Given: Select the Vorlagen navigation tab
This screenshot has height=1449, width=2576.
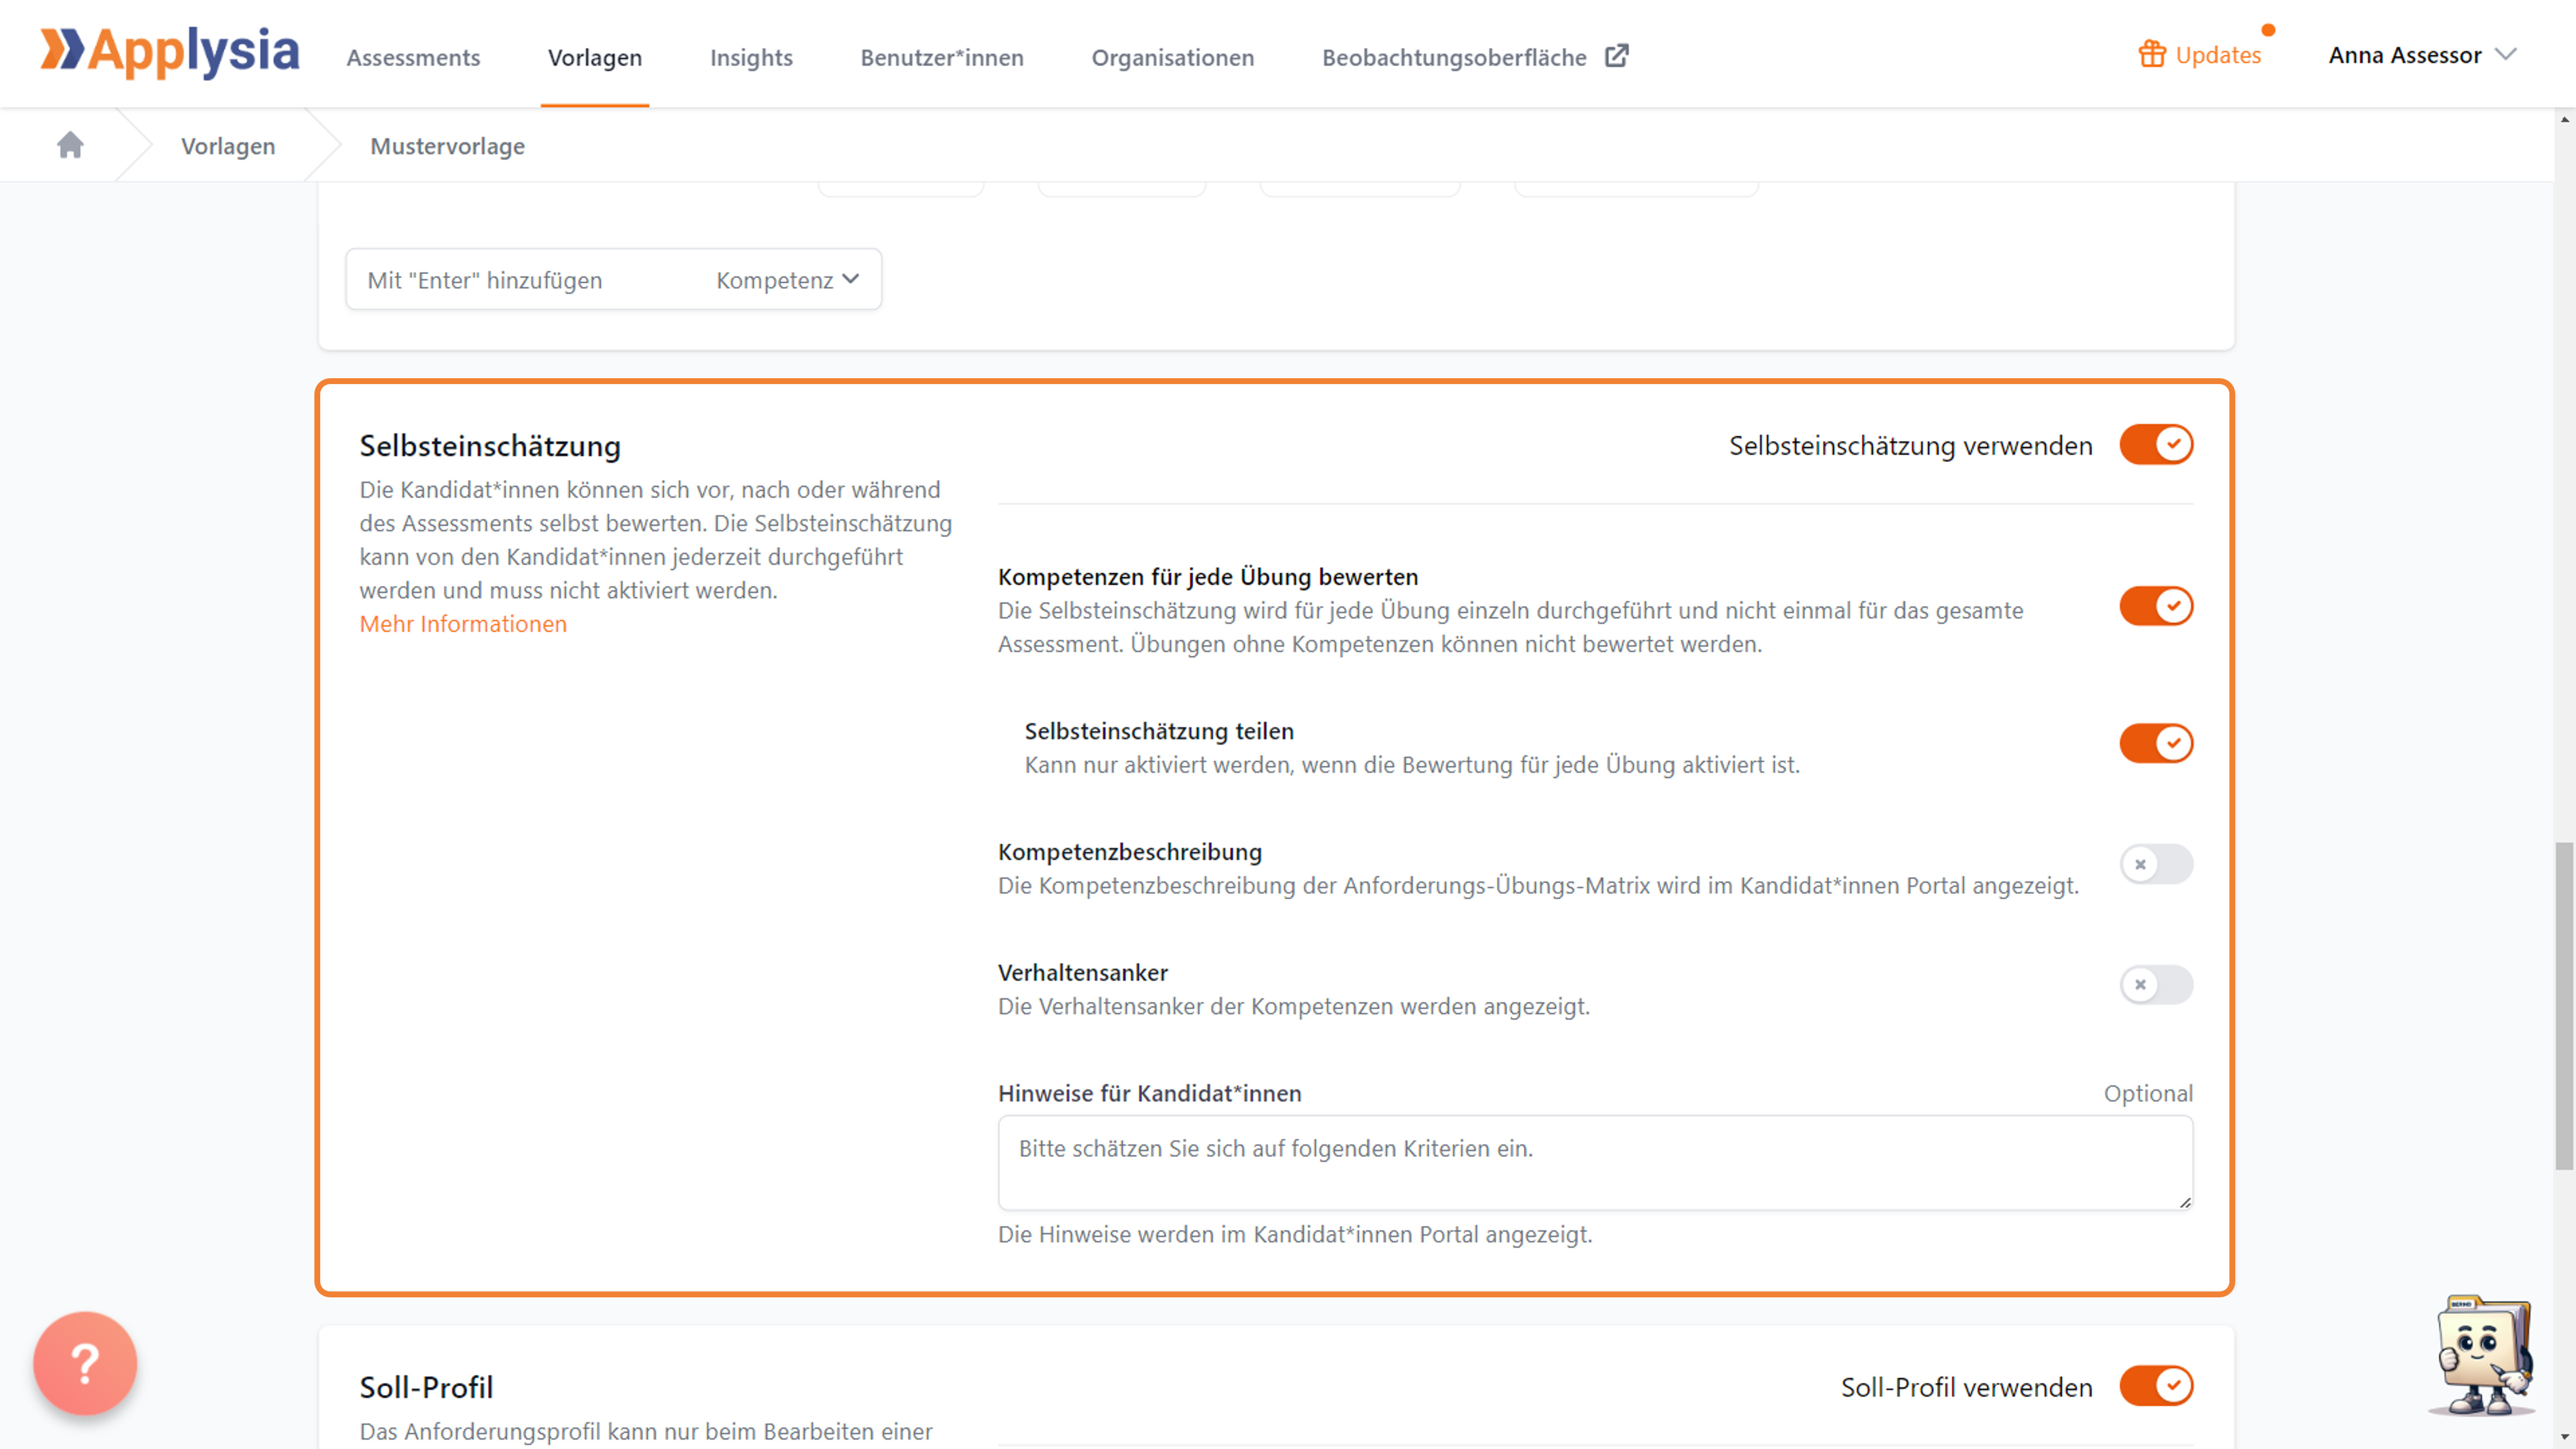Looking at the screenshot, I should pyautogui.click(x=595, y=57).
